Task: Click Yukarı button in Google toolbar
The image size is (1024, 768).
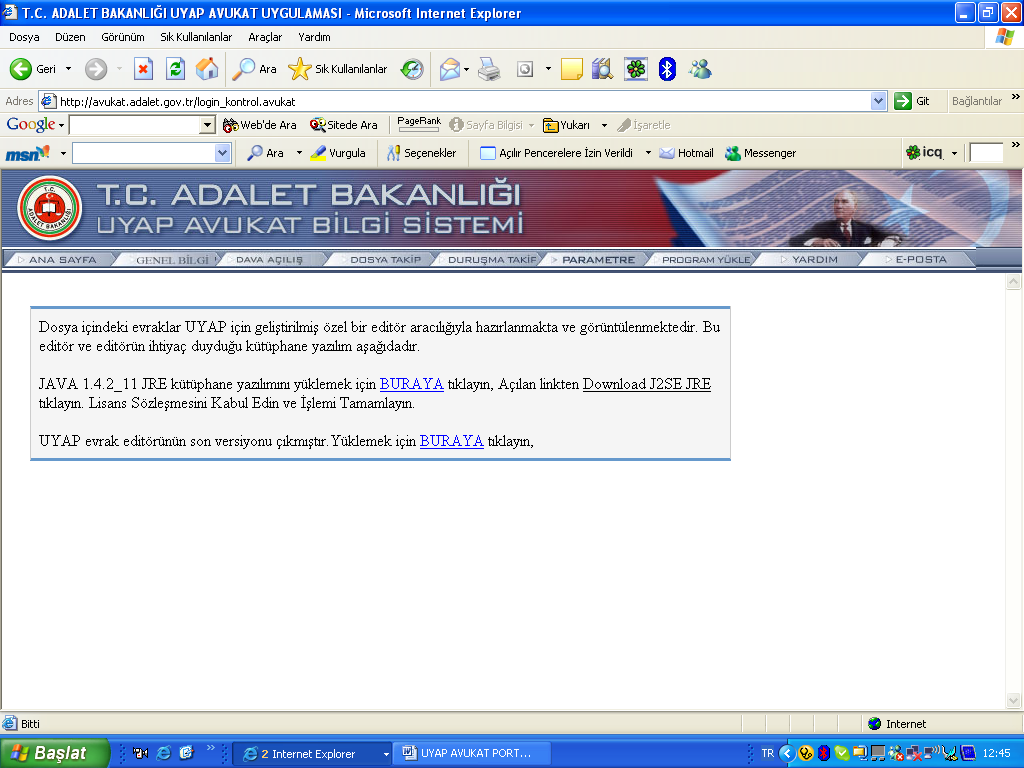Action: (x=566, y=125)
